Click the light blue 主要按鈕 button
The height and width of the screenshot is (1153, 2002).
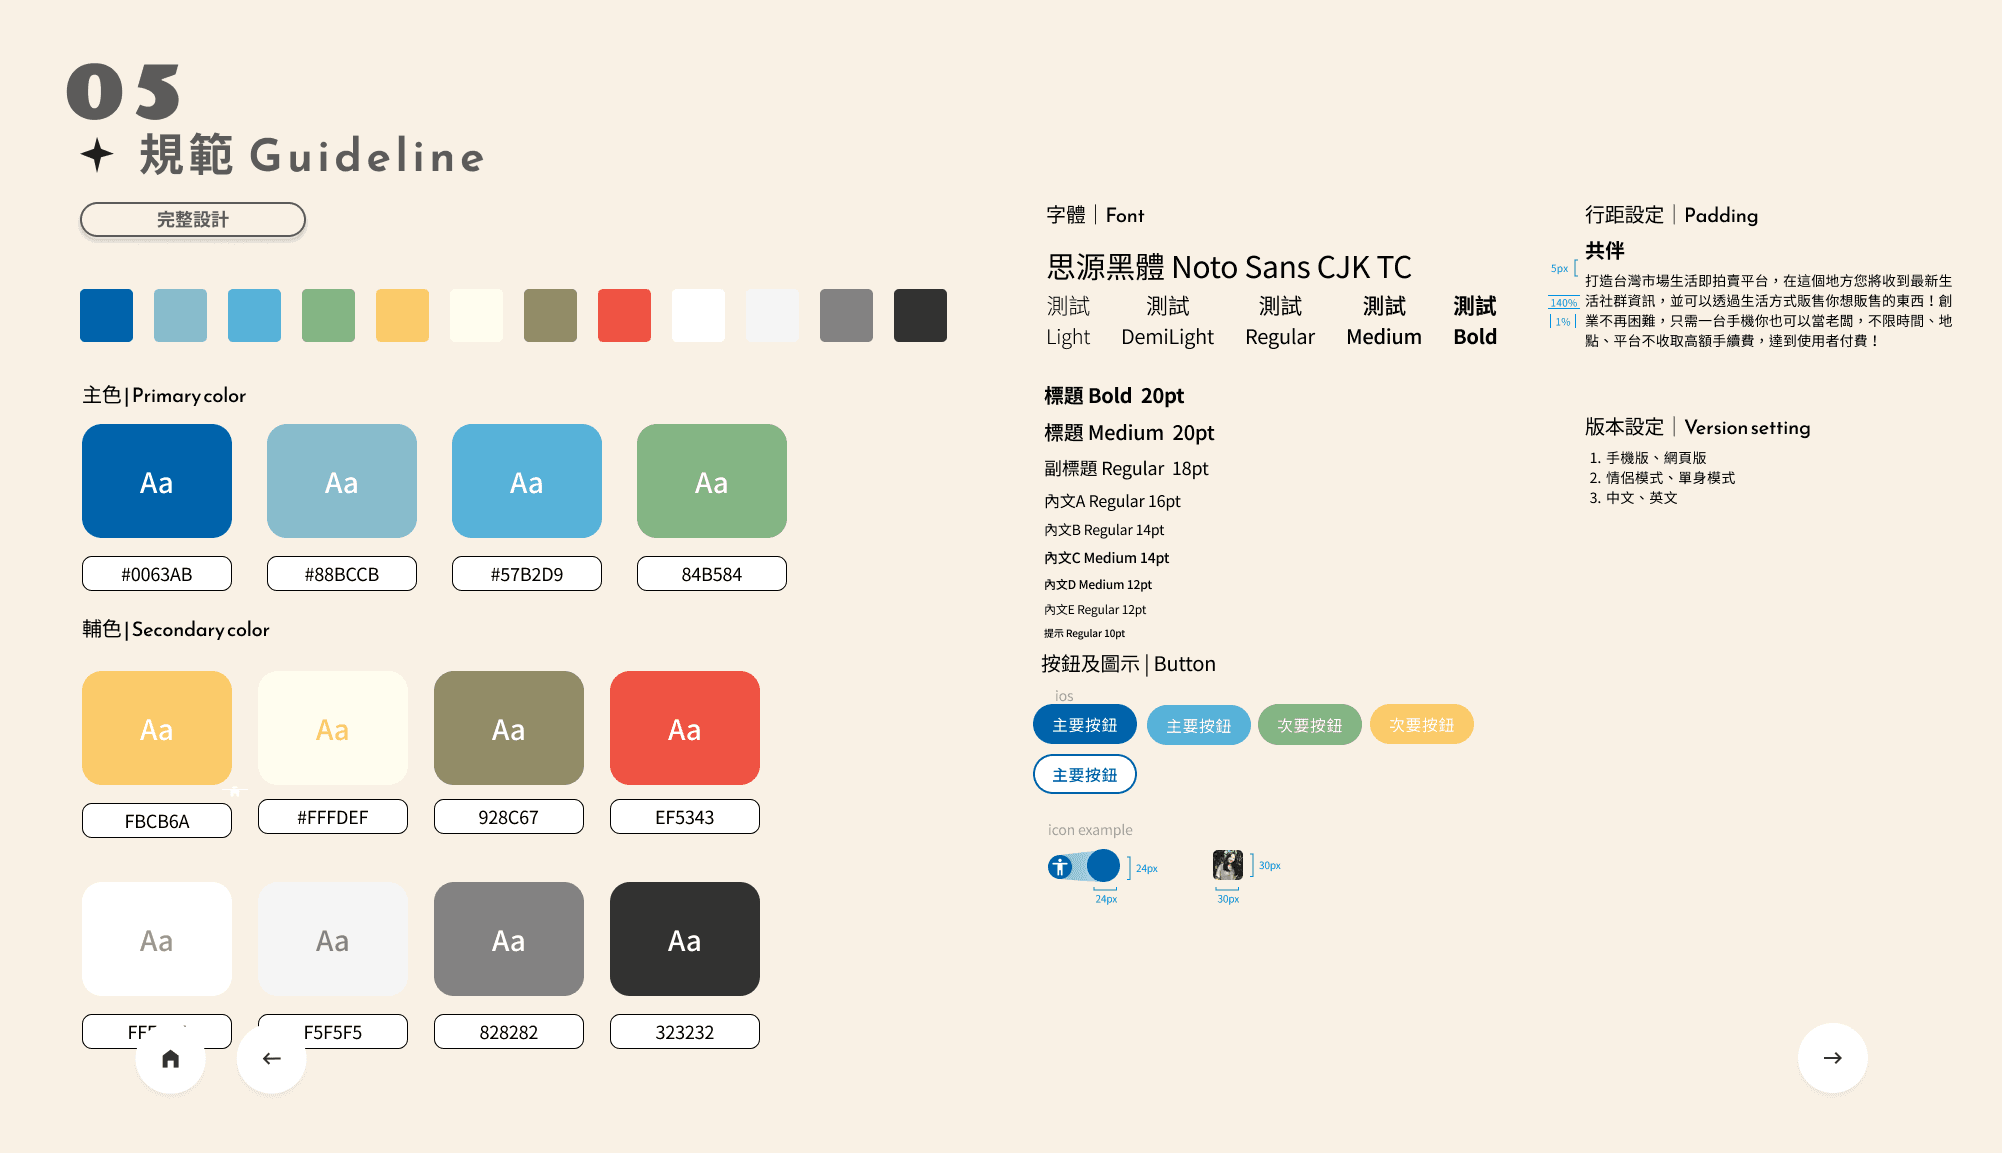tap(1199, 725)
